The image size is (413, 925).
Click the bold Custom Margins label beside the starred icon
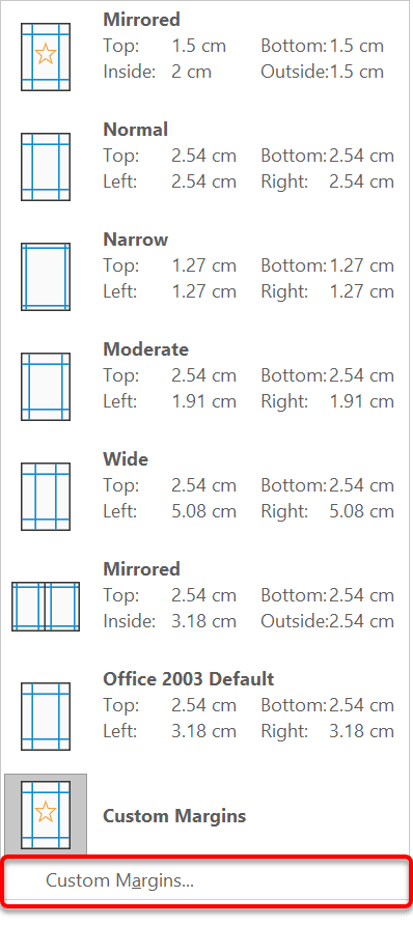pos(174,816)
